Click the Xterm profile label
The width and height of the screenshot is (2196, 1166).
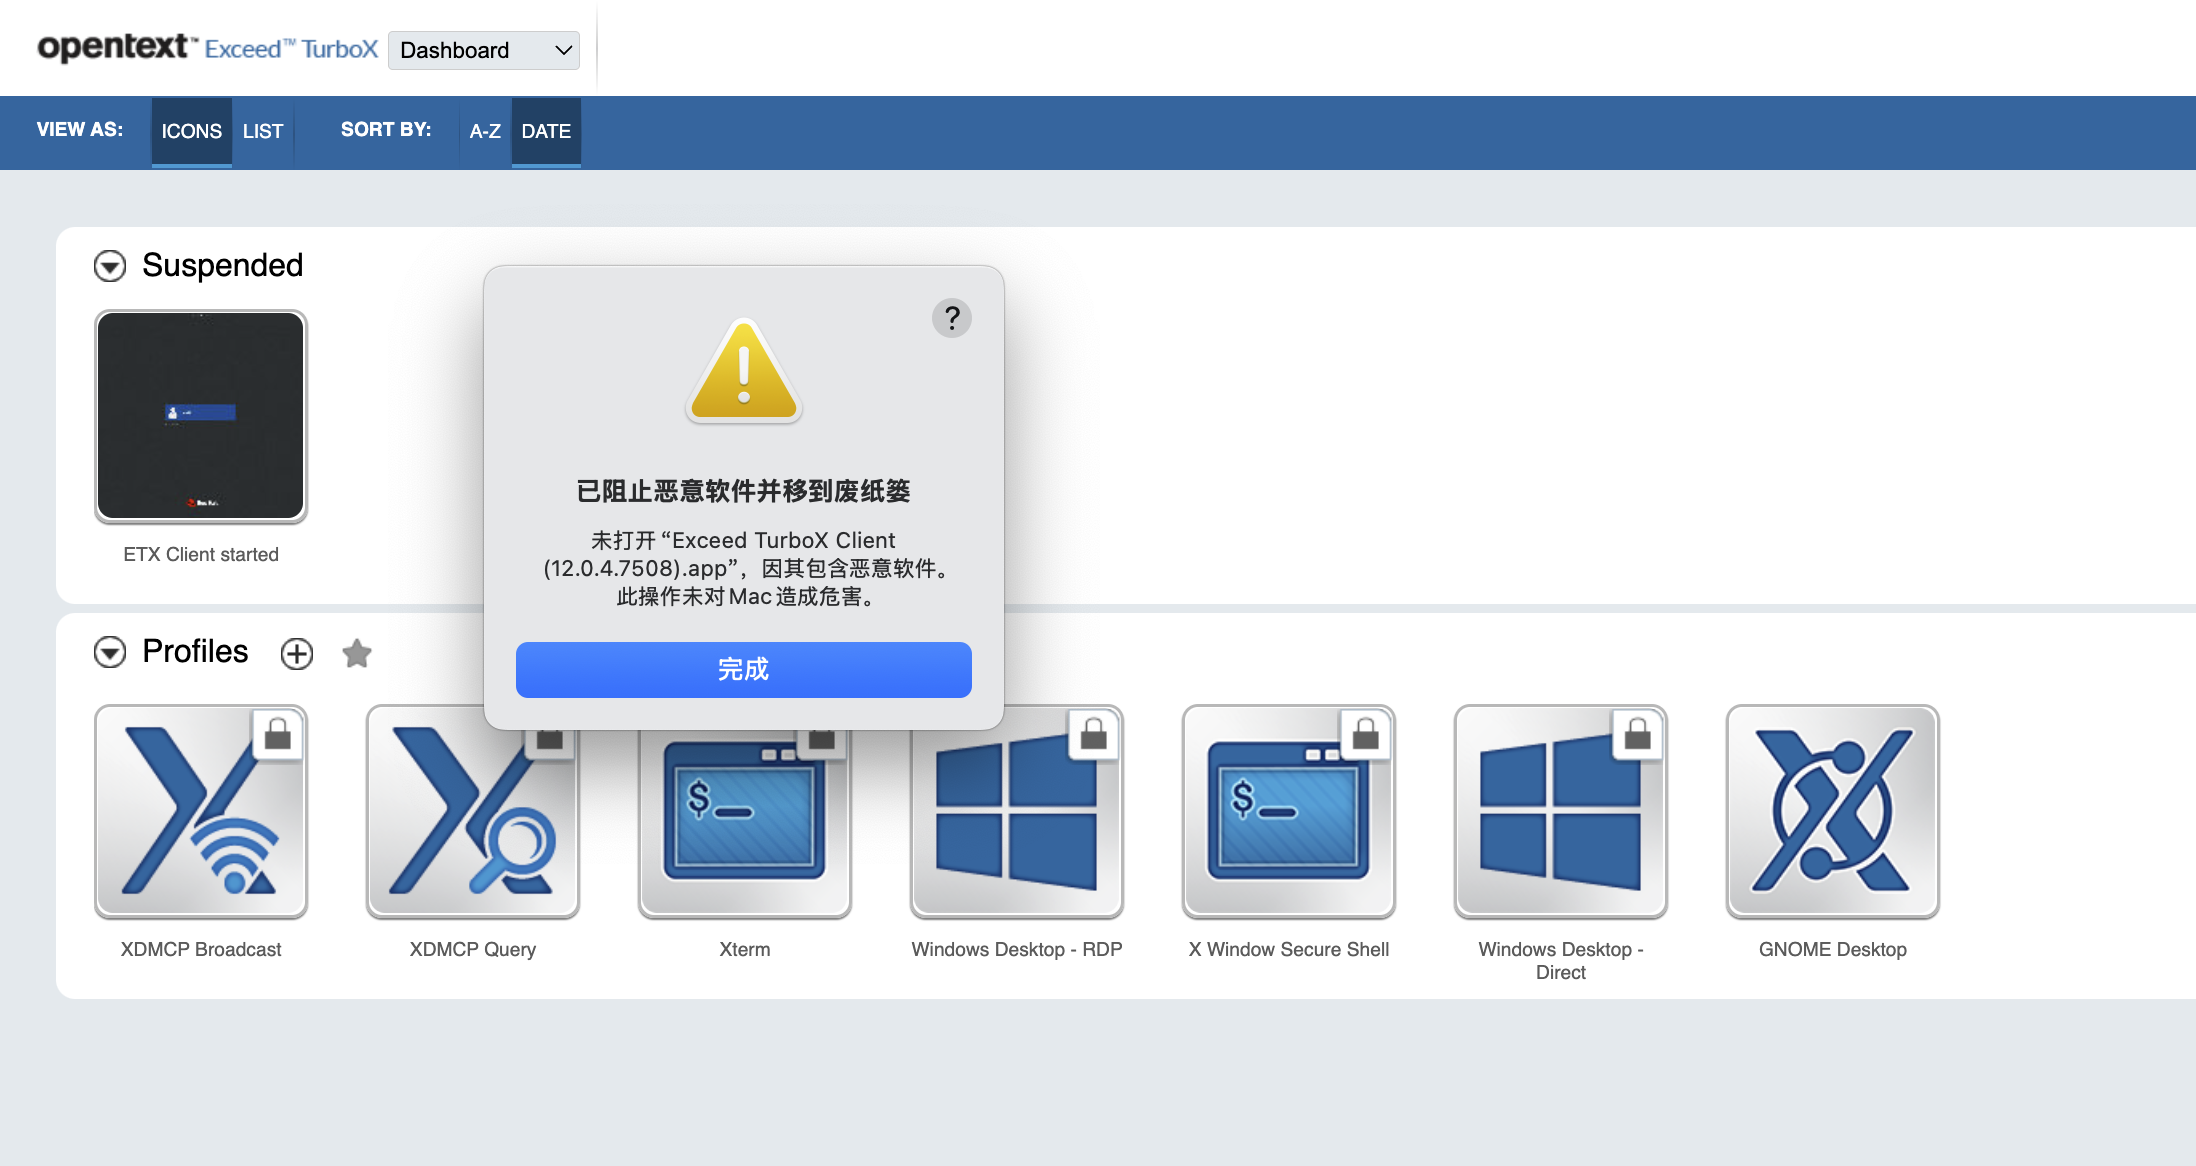[744, 949]
